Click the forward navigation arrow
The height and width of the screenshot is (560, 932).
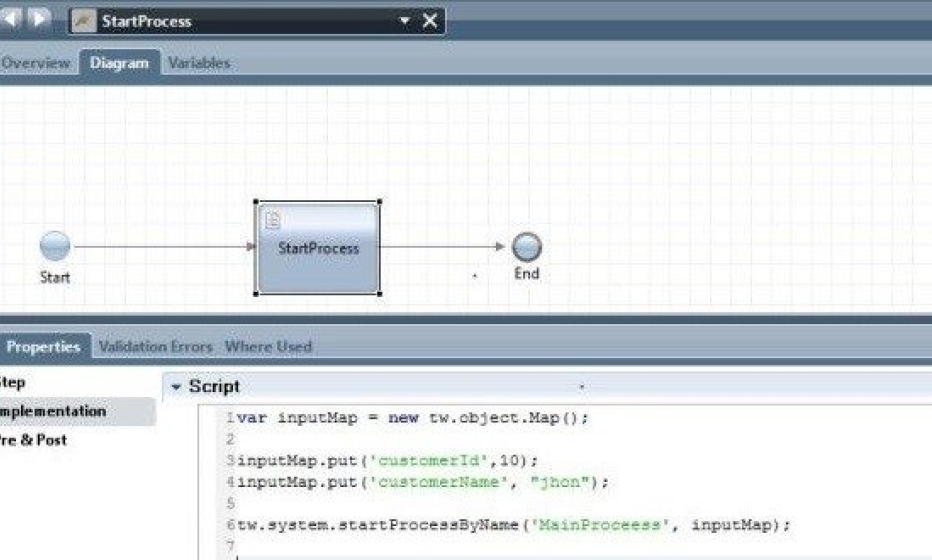pos(40,19)
